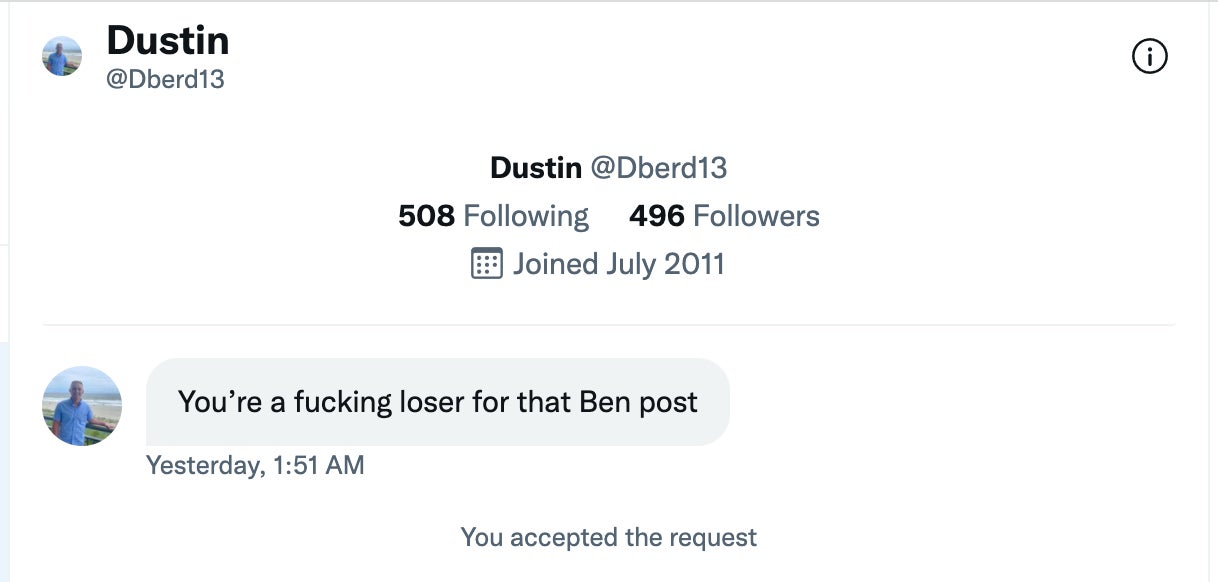Click the bold "Dustin" in the profile summary
Screen dimensions: 1218x582
click(535, 168)
